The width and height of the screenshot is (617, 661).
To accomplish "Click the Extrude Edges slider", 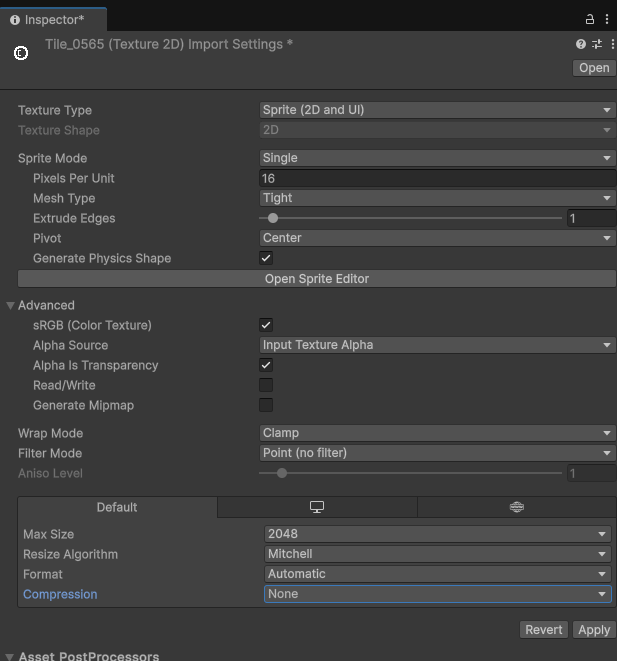I will click(410, 218).
